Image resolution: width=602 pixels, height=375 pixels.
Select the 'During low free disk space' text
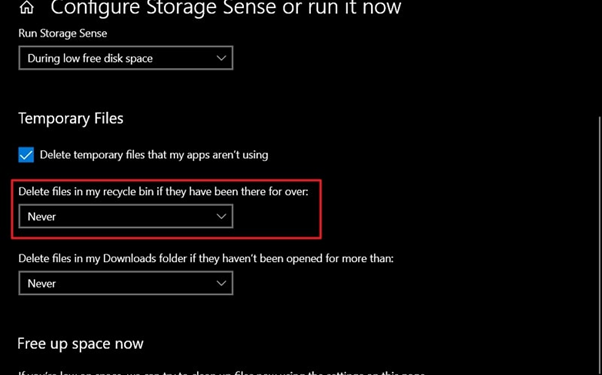coord(90,58)
